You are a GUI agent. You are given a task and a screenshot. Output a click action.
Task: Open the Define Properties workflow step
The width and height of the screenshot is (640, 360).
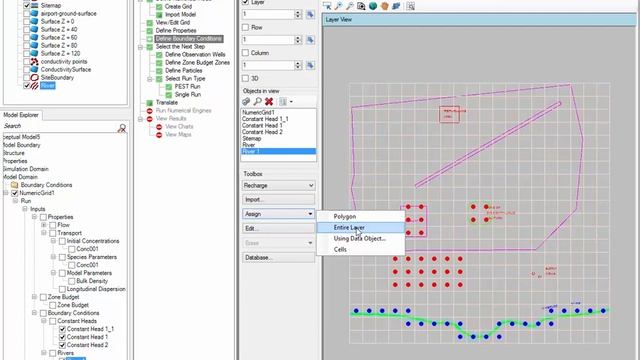pos(176,31)
